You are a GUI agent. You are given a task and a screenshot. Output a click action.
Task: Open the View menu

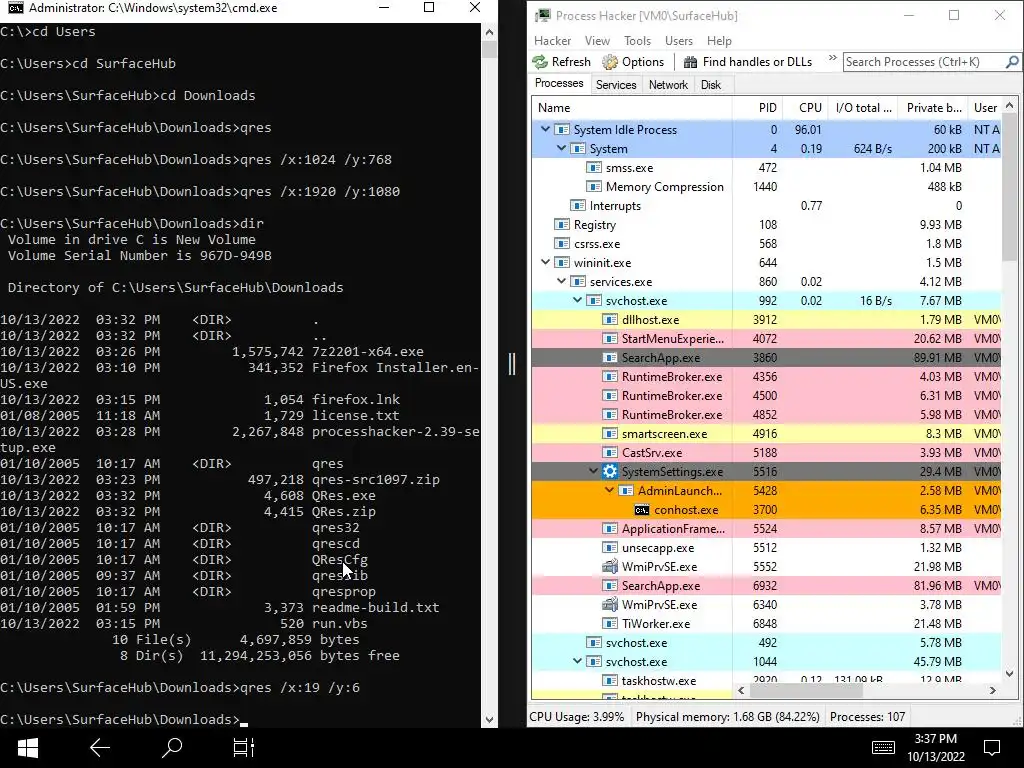coord(597,40)
